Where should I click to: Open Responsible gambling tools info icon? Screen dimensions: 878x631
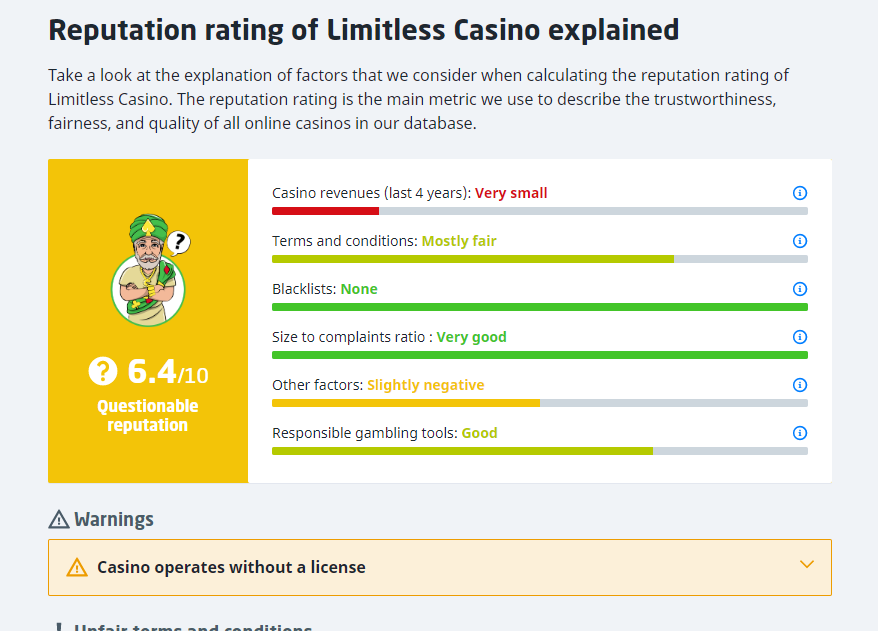799,433
